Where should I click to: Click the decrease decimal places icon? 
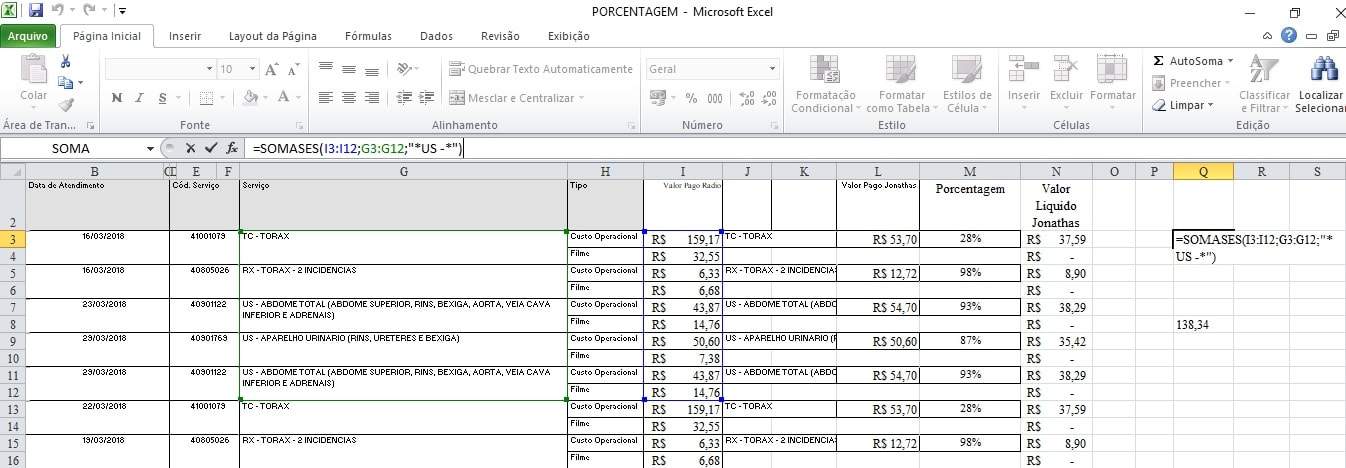(x=770, y=98)
